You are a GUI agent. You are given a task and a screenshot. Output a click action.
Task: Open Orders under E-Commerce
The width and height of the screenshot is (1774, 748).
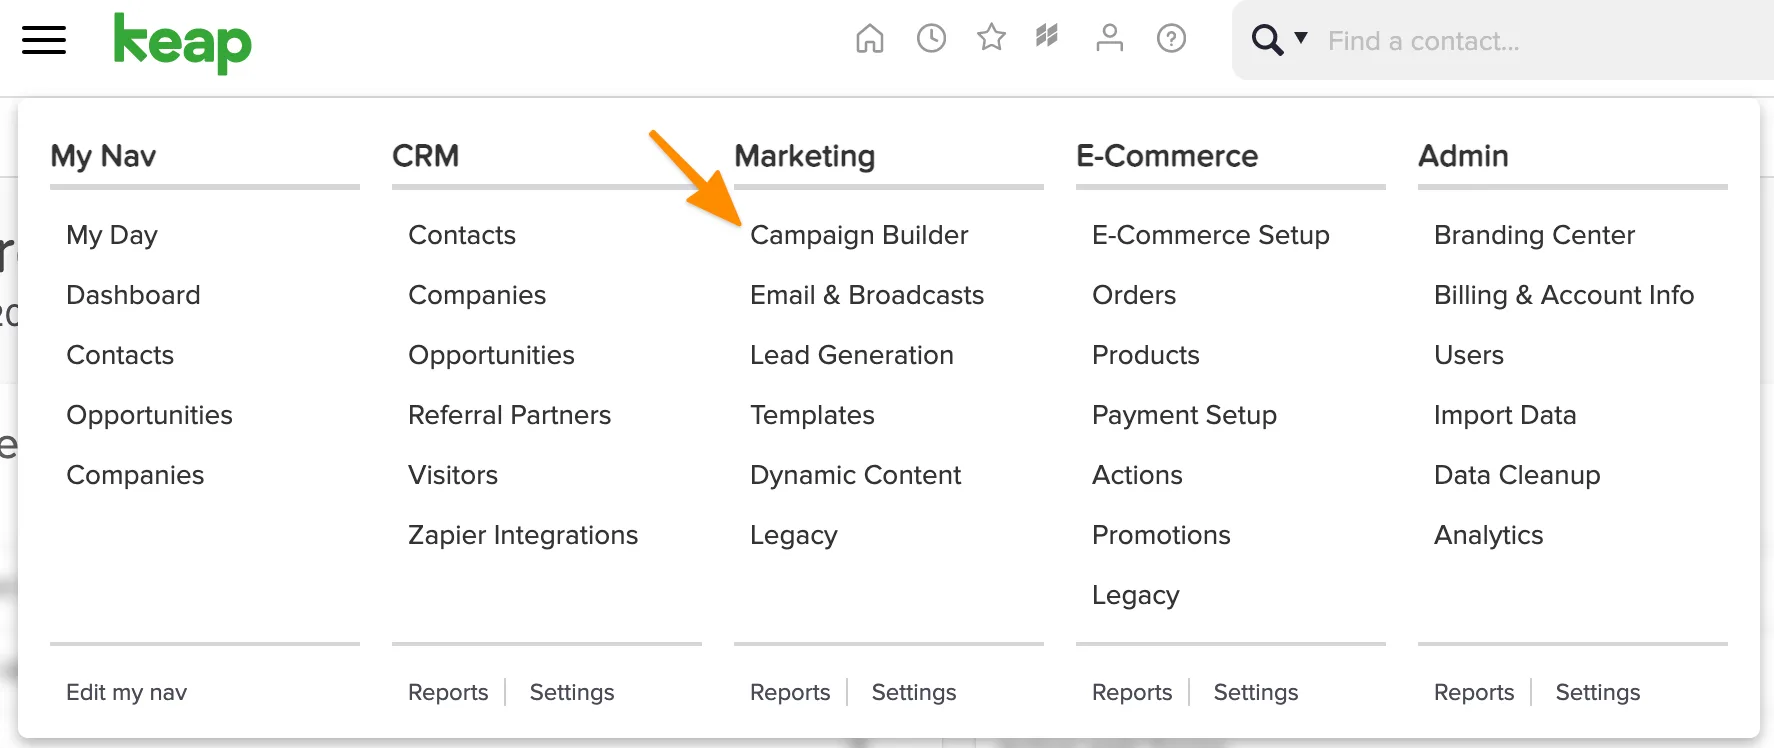point(1134,295)
